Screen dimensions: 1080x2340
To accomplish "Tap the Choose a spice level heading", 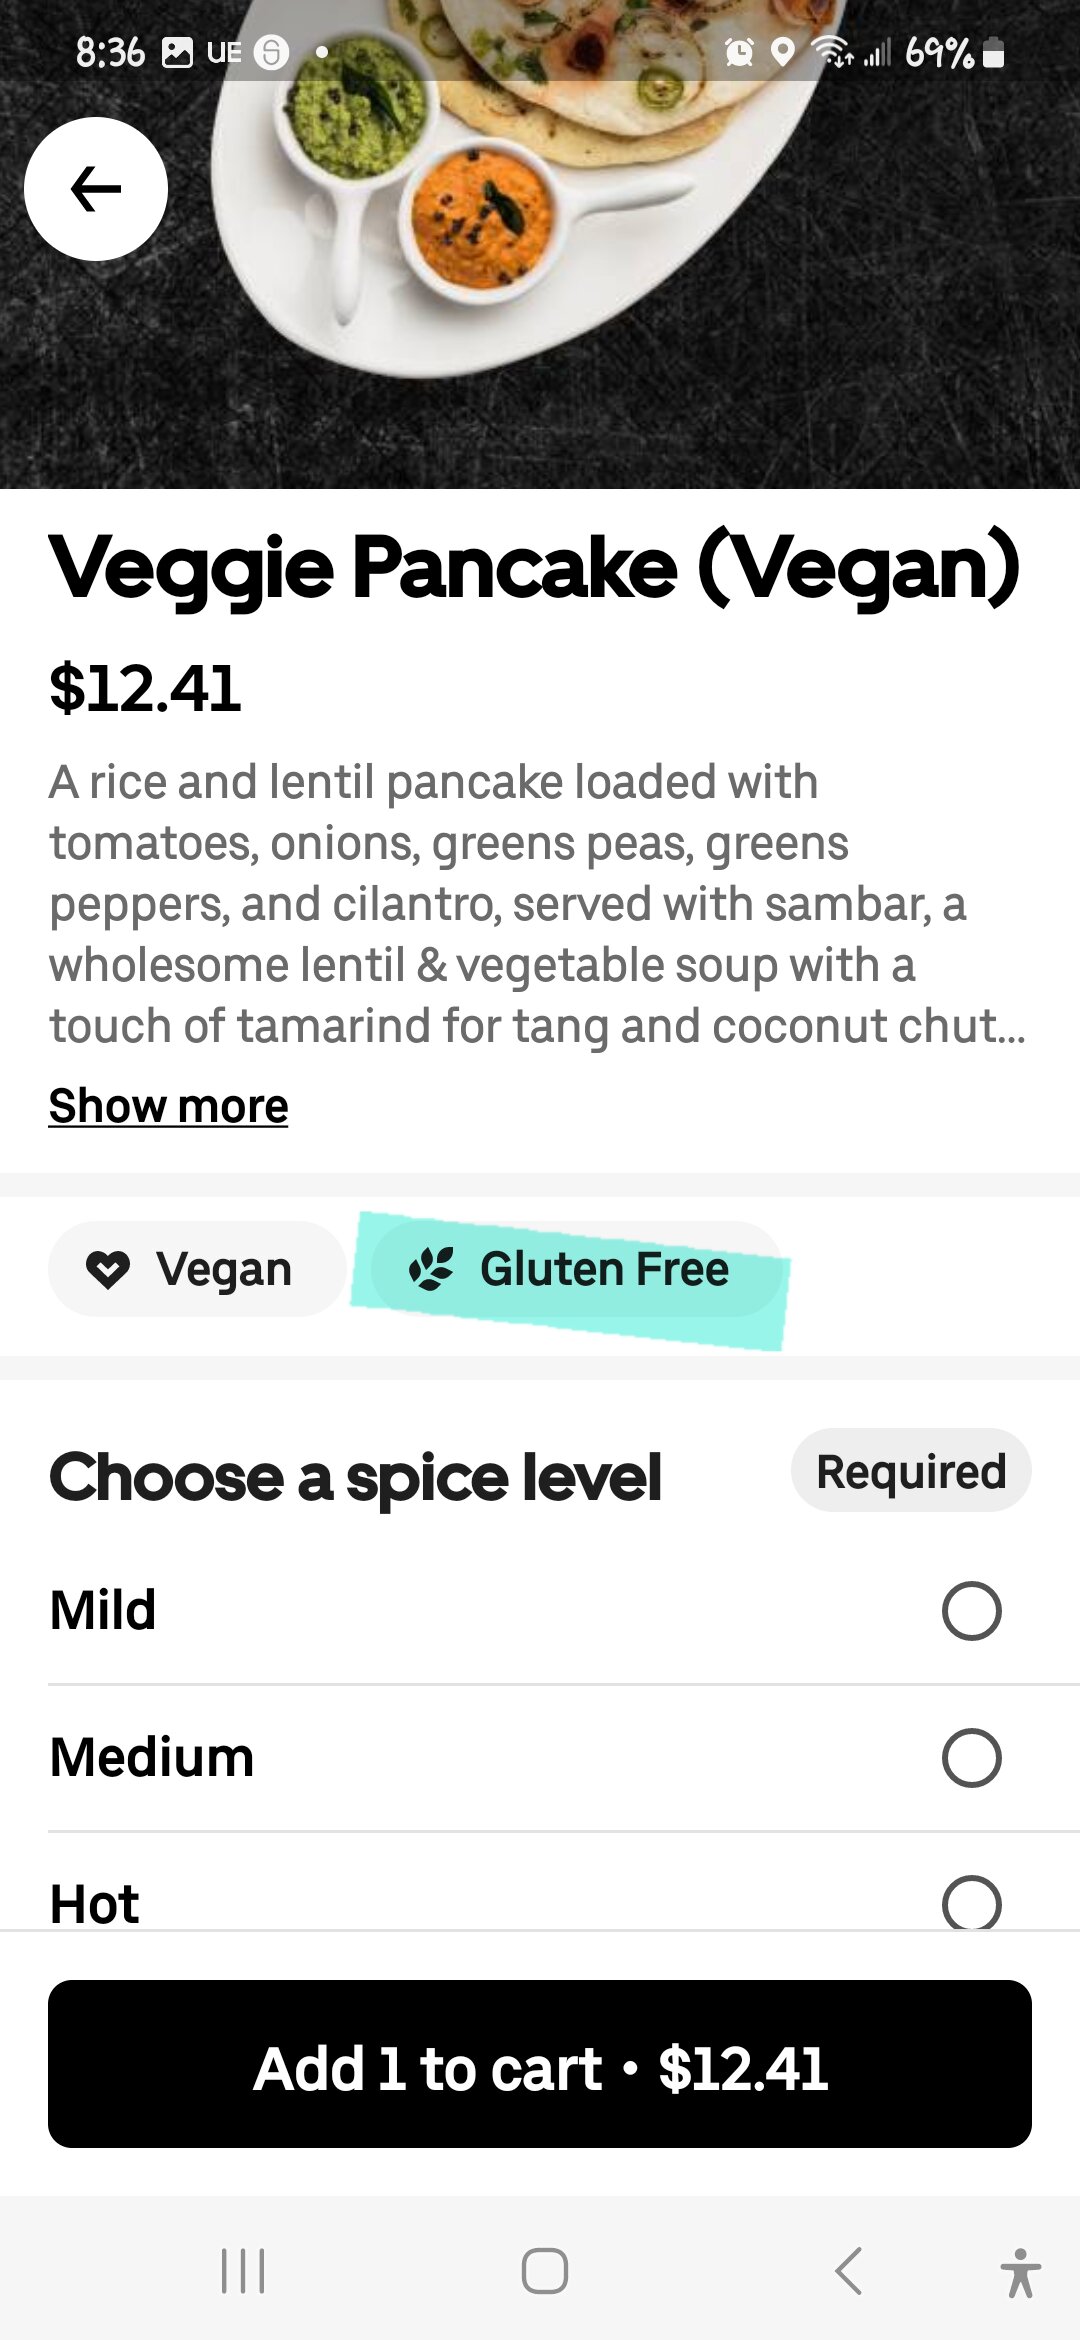I will [355, 1477].
